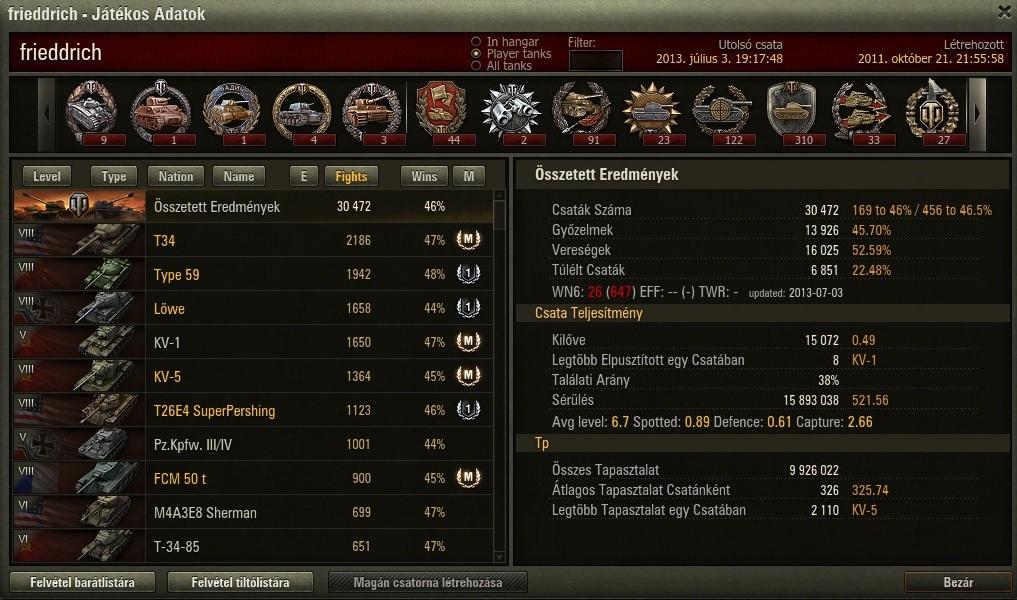
Task: Click the crosshair sniper medal with 122
Action: pos(721,112)
